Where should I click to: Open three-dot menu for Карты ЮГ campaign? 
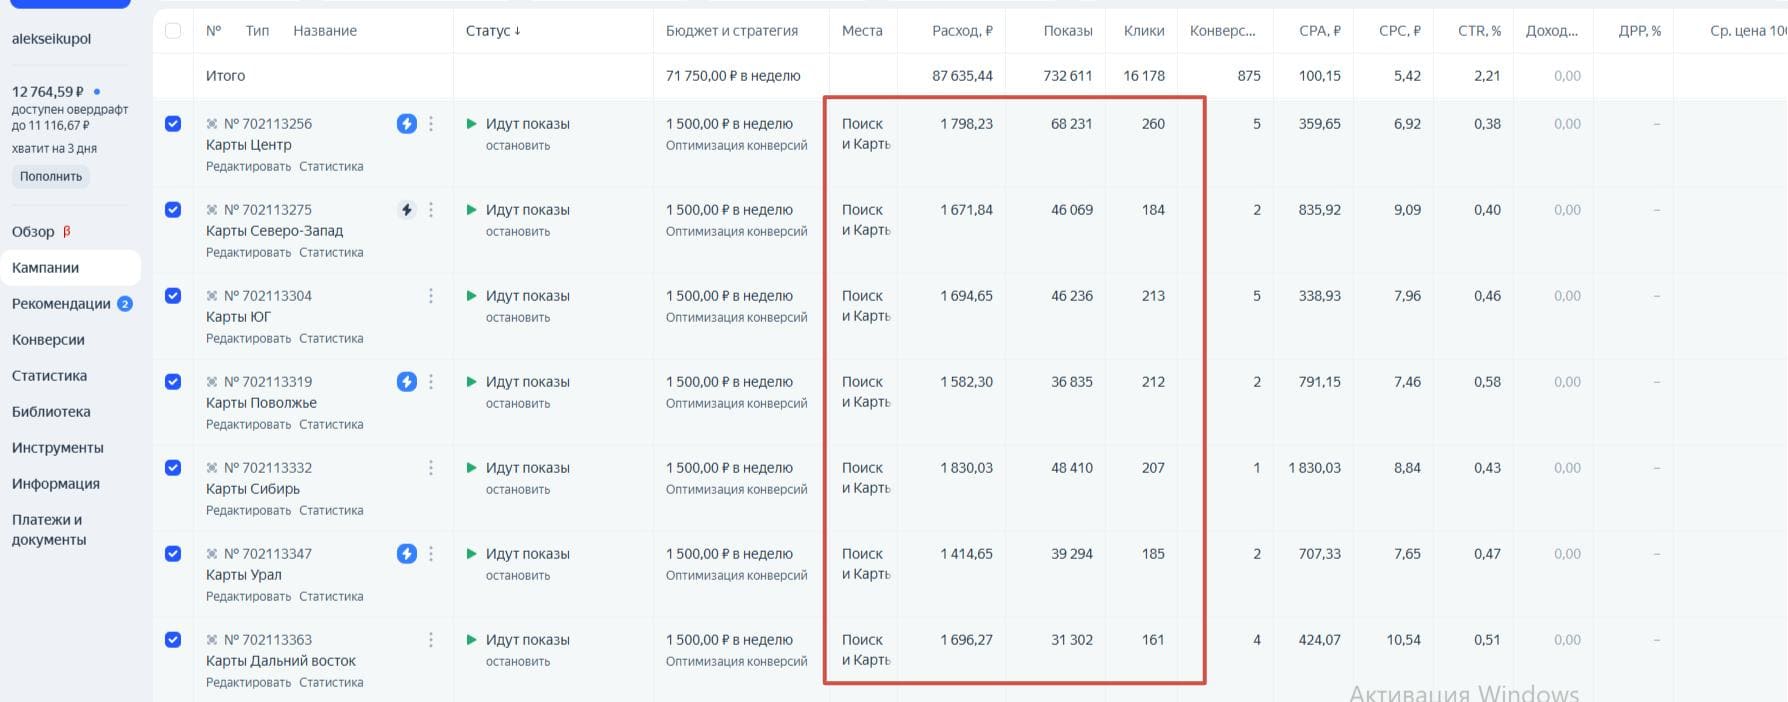pyautogui.click(x=431, y=296)
